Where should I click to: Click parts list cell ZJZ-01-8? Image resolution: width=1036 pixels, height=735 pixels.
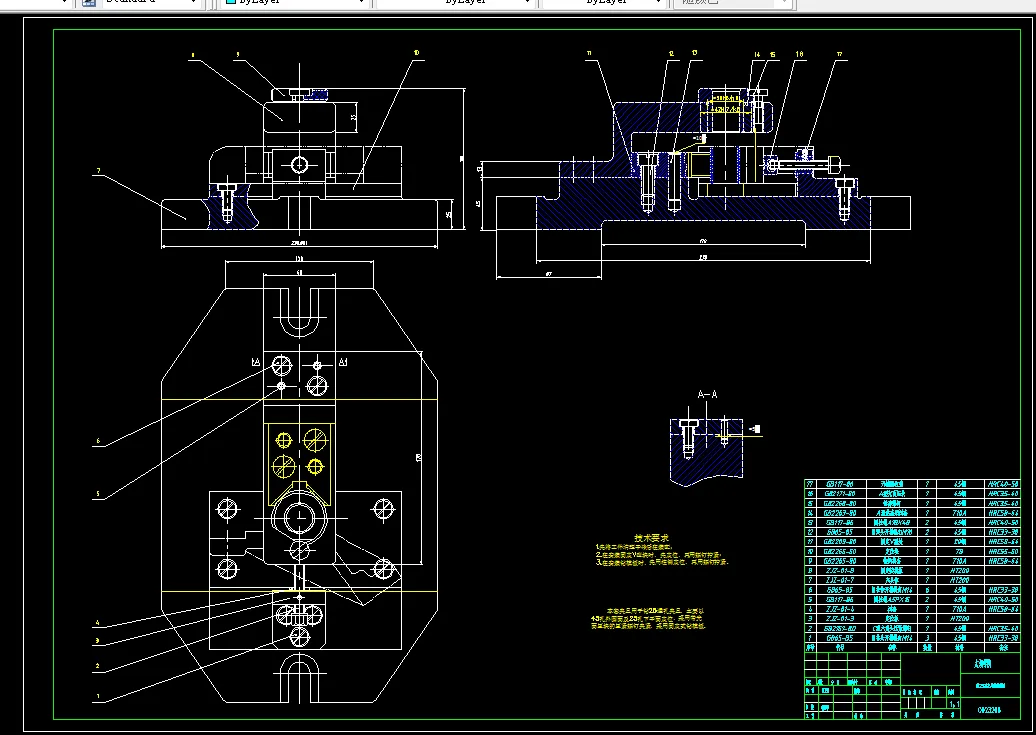point(840,570)
